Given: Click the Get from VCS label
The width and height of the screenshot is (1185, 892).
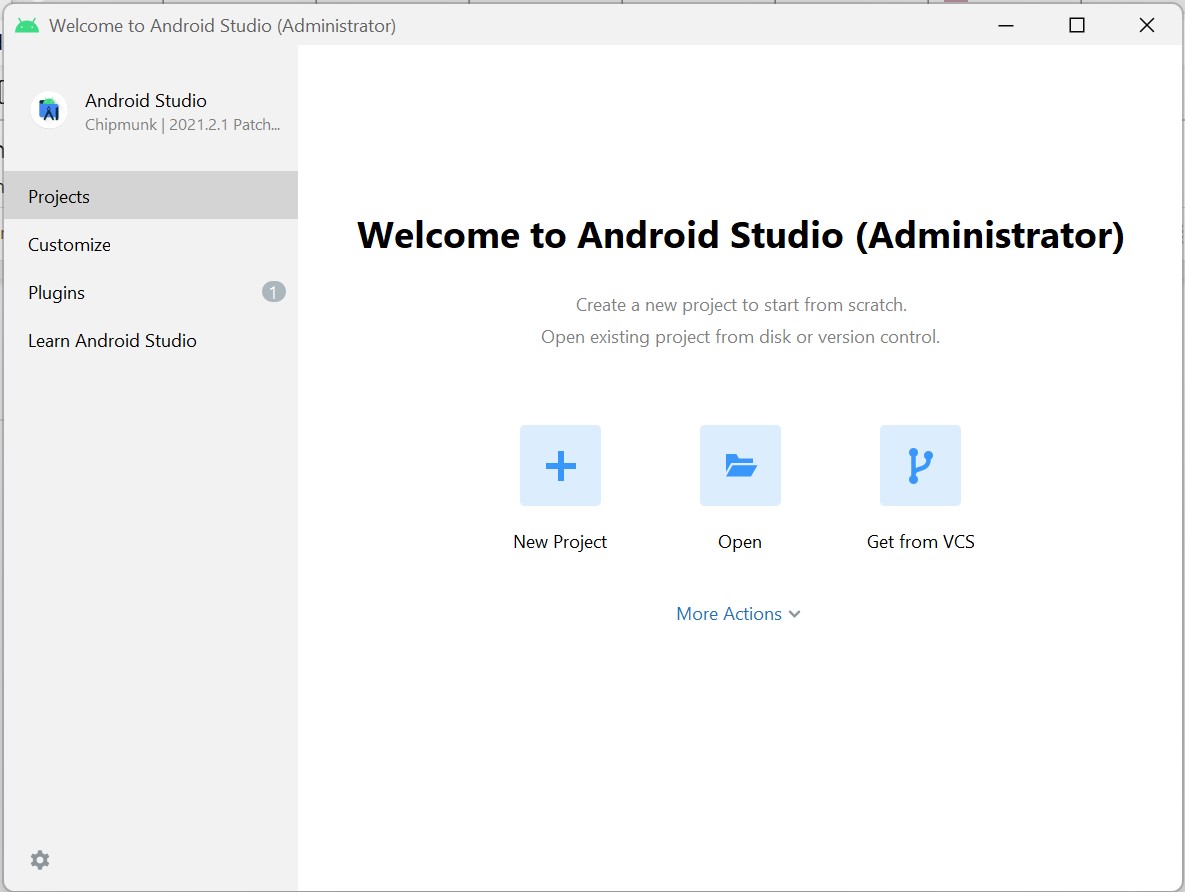Looking at the screenshot, I should point(920,541).
